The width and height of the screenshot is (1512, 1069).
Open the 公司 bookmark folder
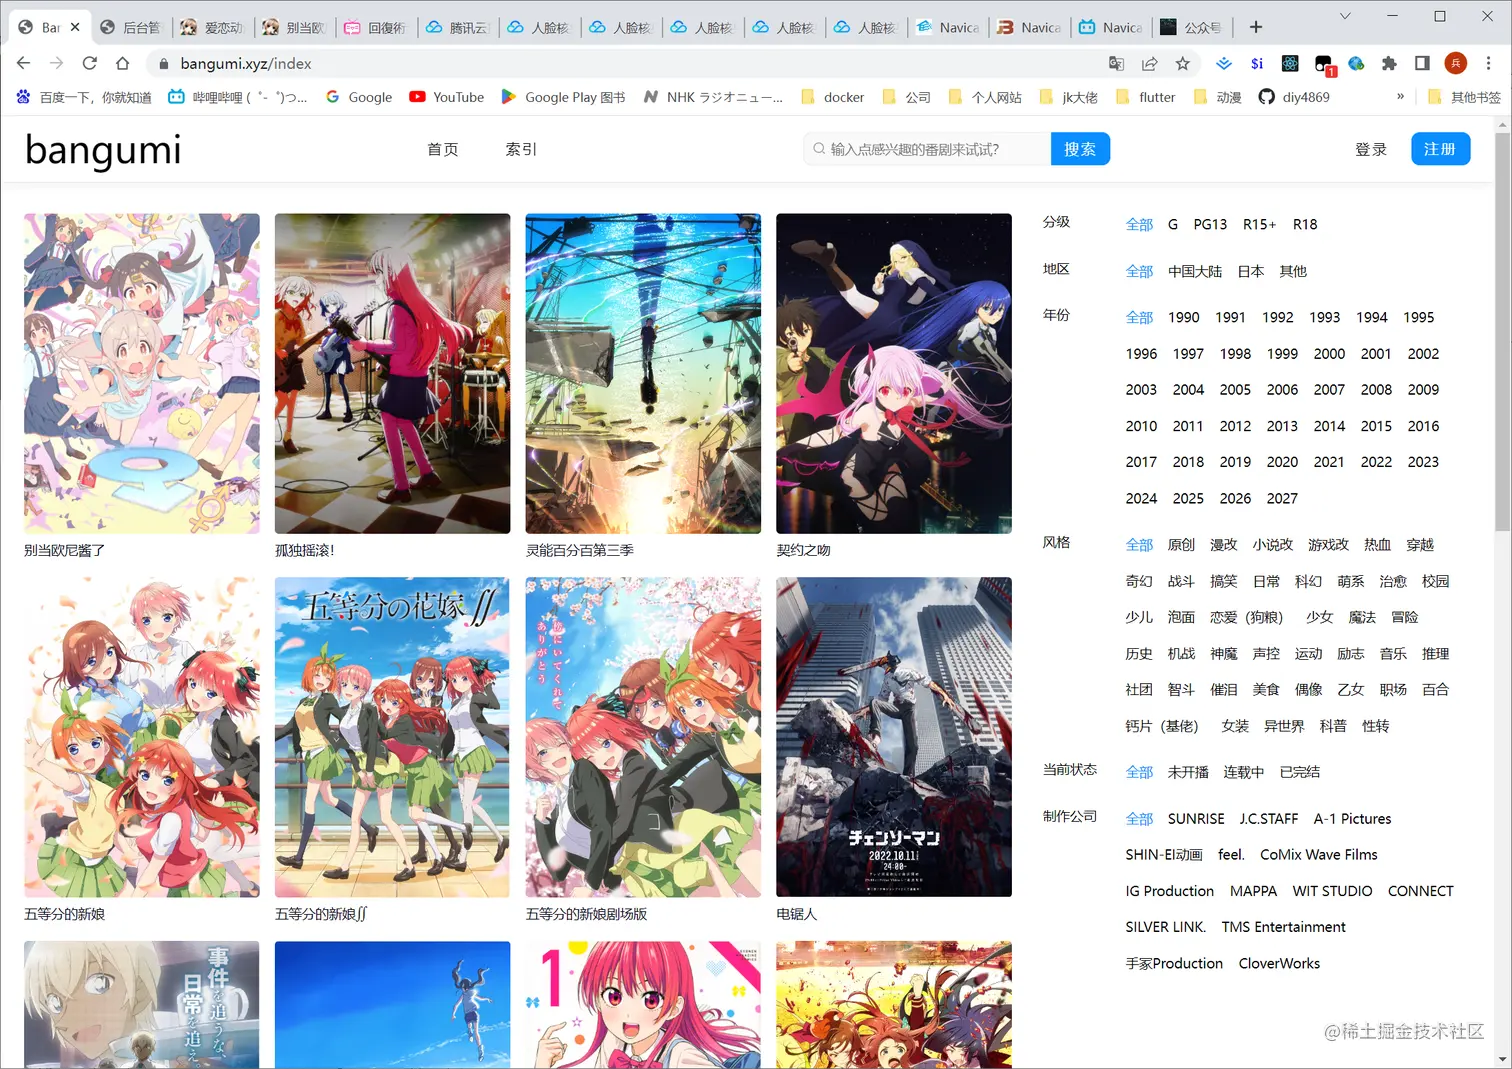point(907,97)
